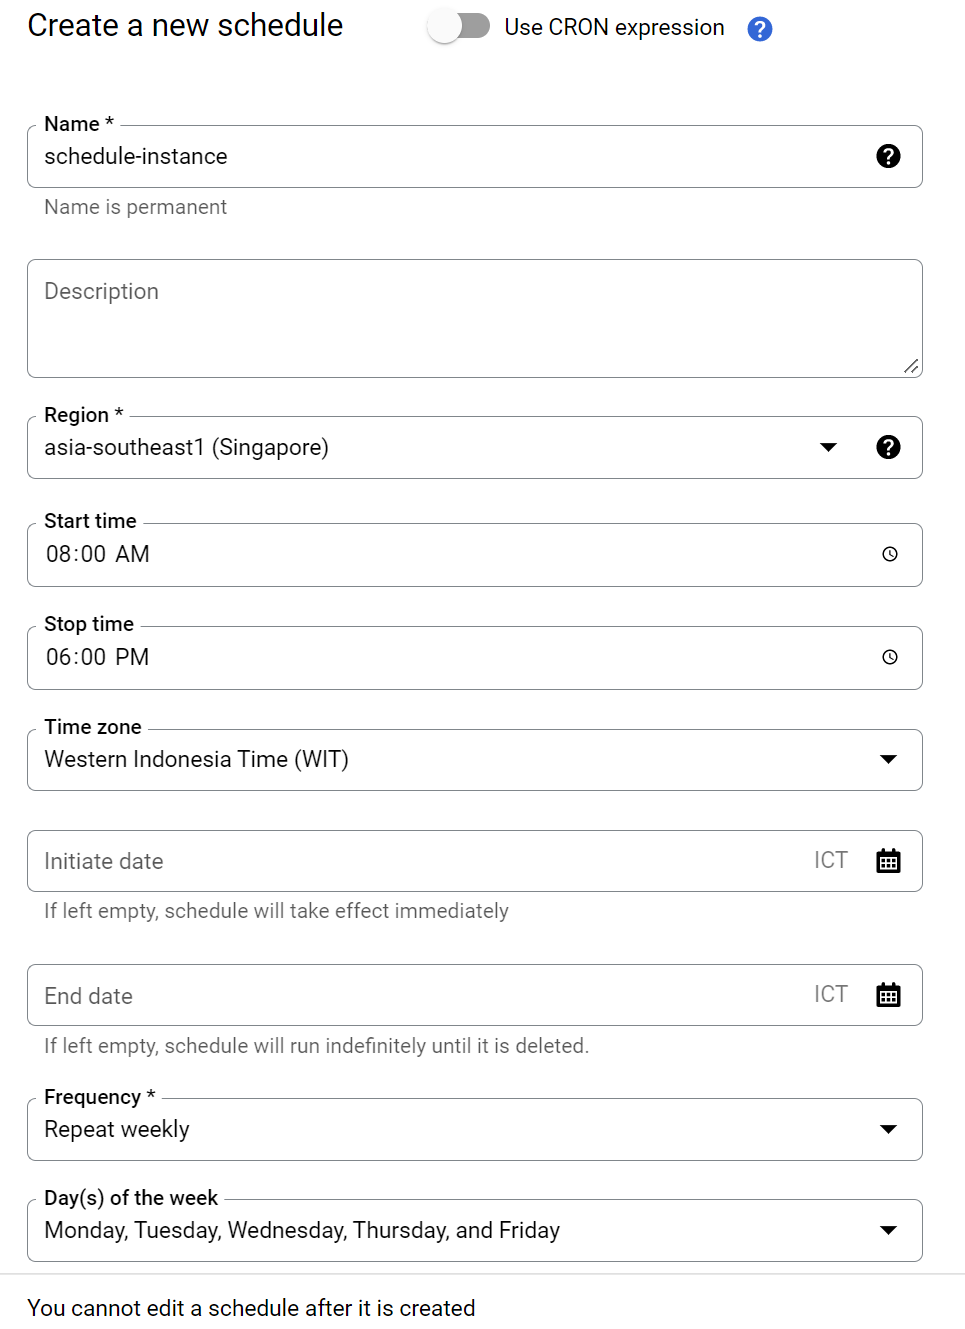Open the Frequency dropdown
The image size is (965, 1329).
[475, 1130]
